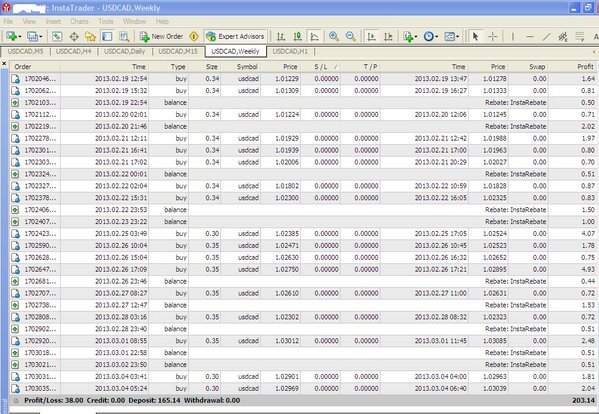Close the terminal panel with X
Image resolution: width=599 pixels, height=414 pixels.
coord(4,63)
